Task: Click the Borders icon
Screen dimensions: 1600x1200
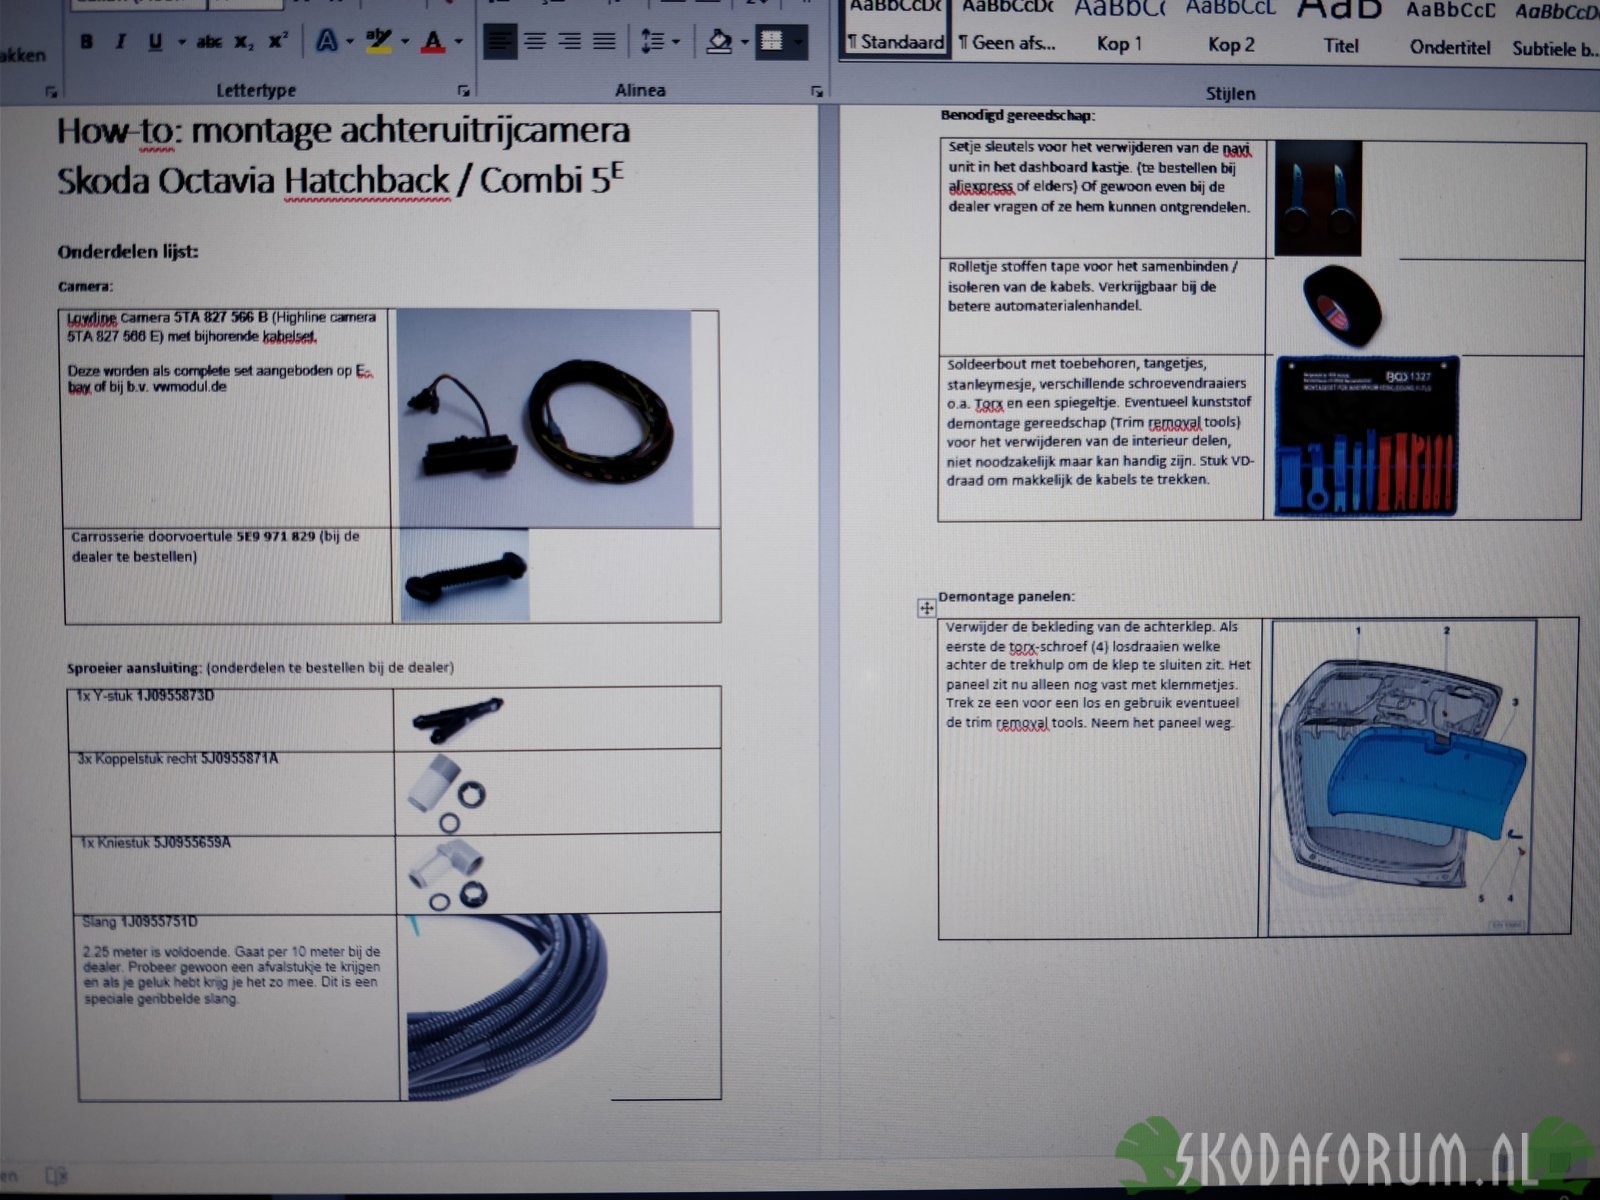Action: pos(771,41)
